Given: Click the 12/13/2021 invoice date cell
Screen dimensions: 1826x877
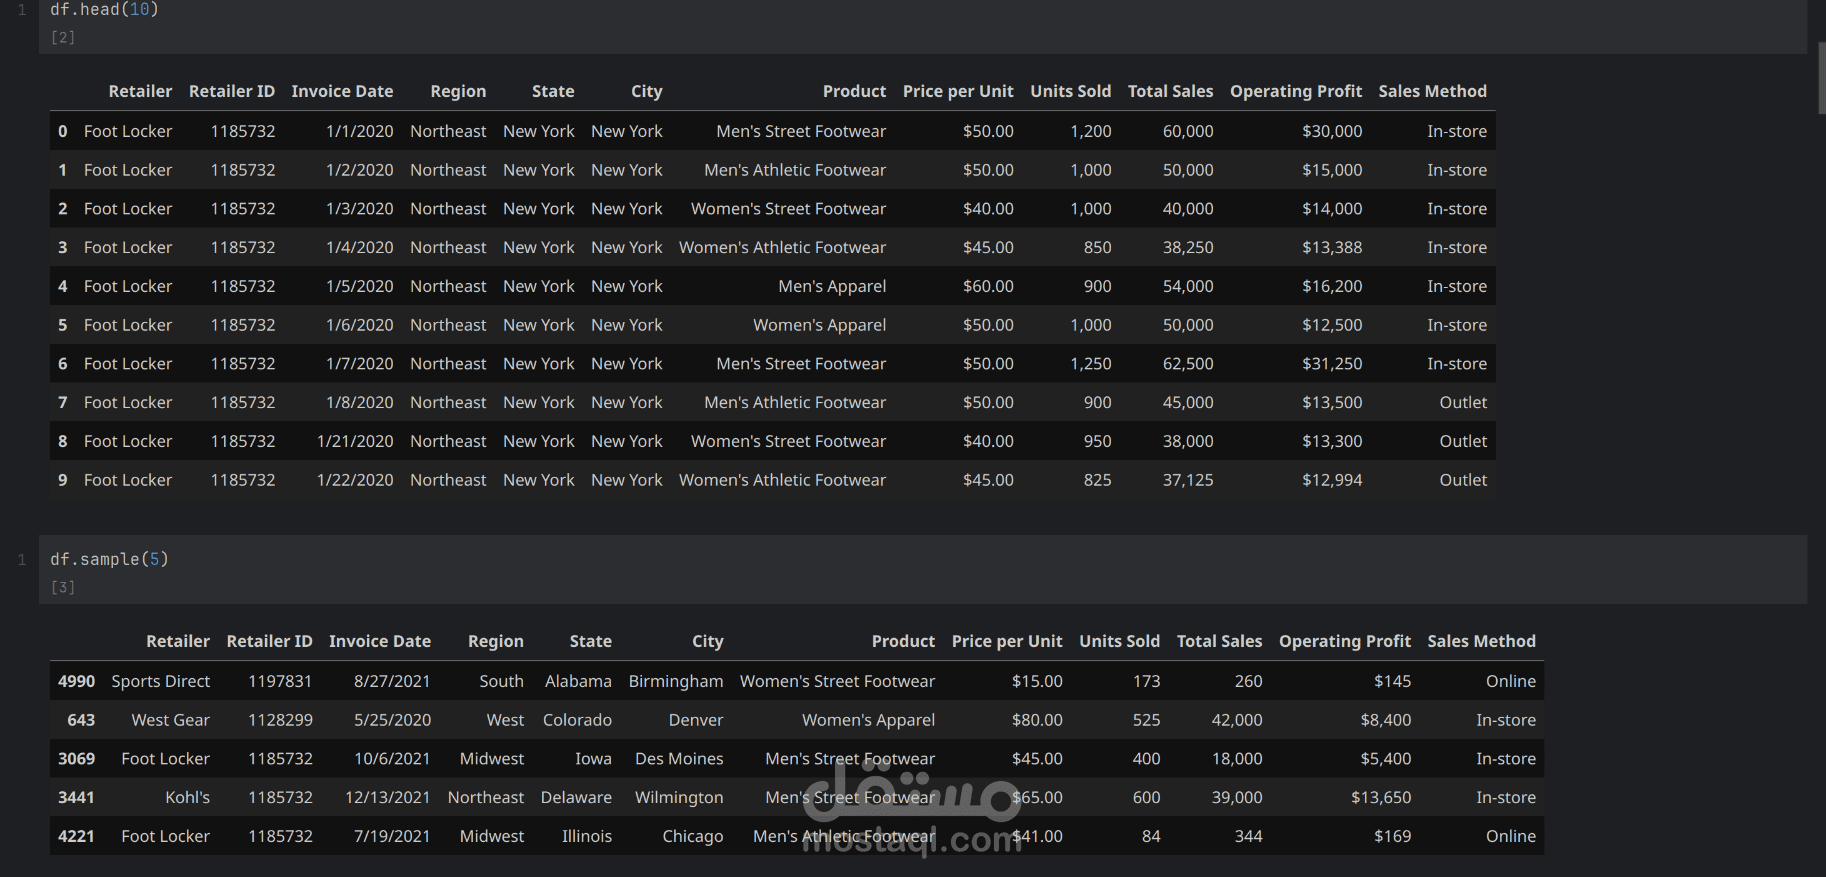Looking at the screenshot, I should (x=388, y=797).
